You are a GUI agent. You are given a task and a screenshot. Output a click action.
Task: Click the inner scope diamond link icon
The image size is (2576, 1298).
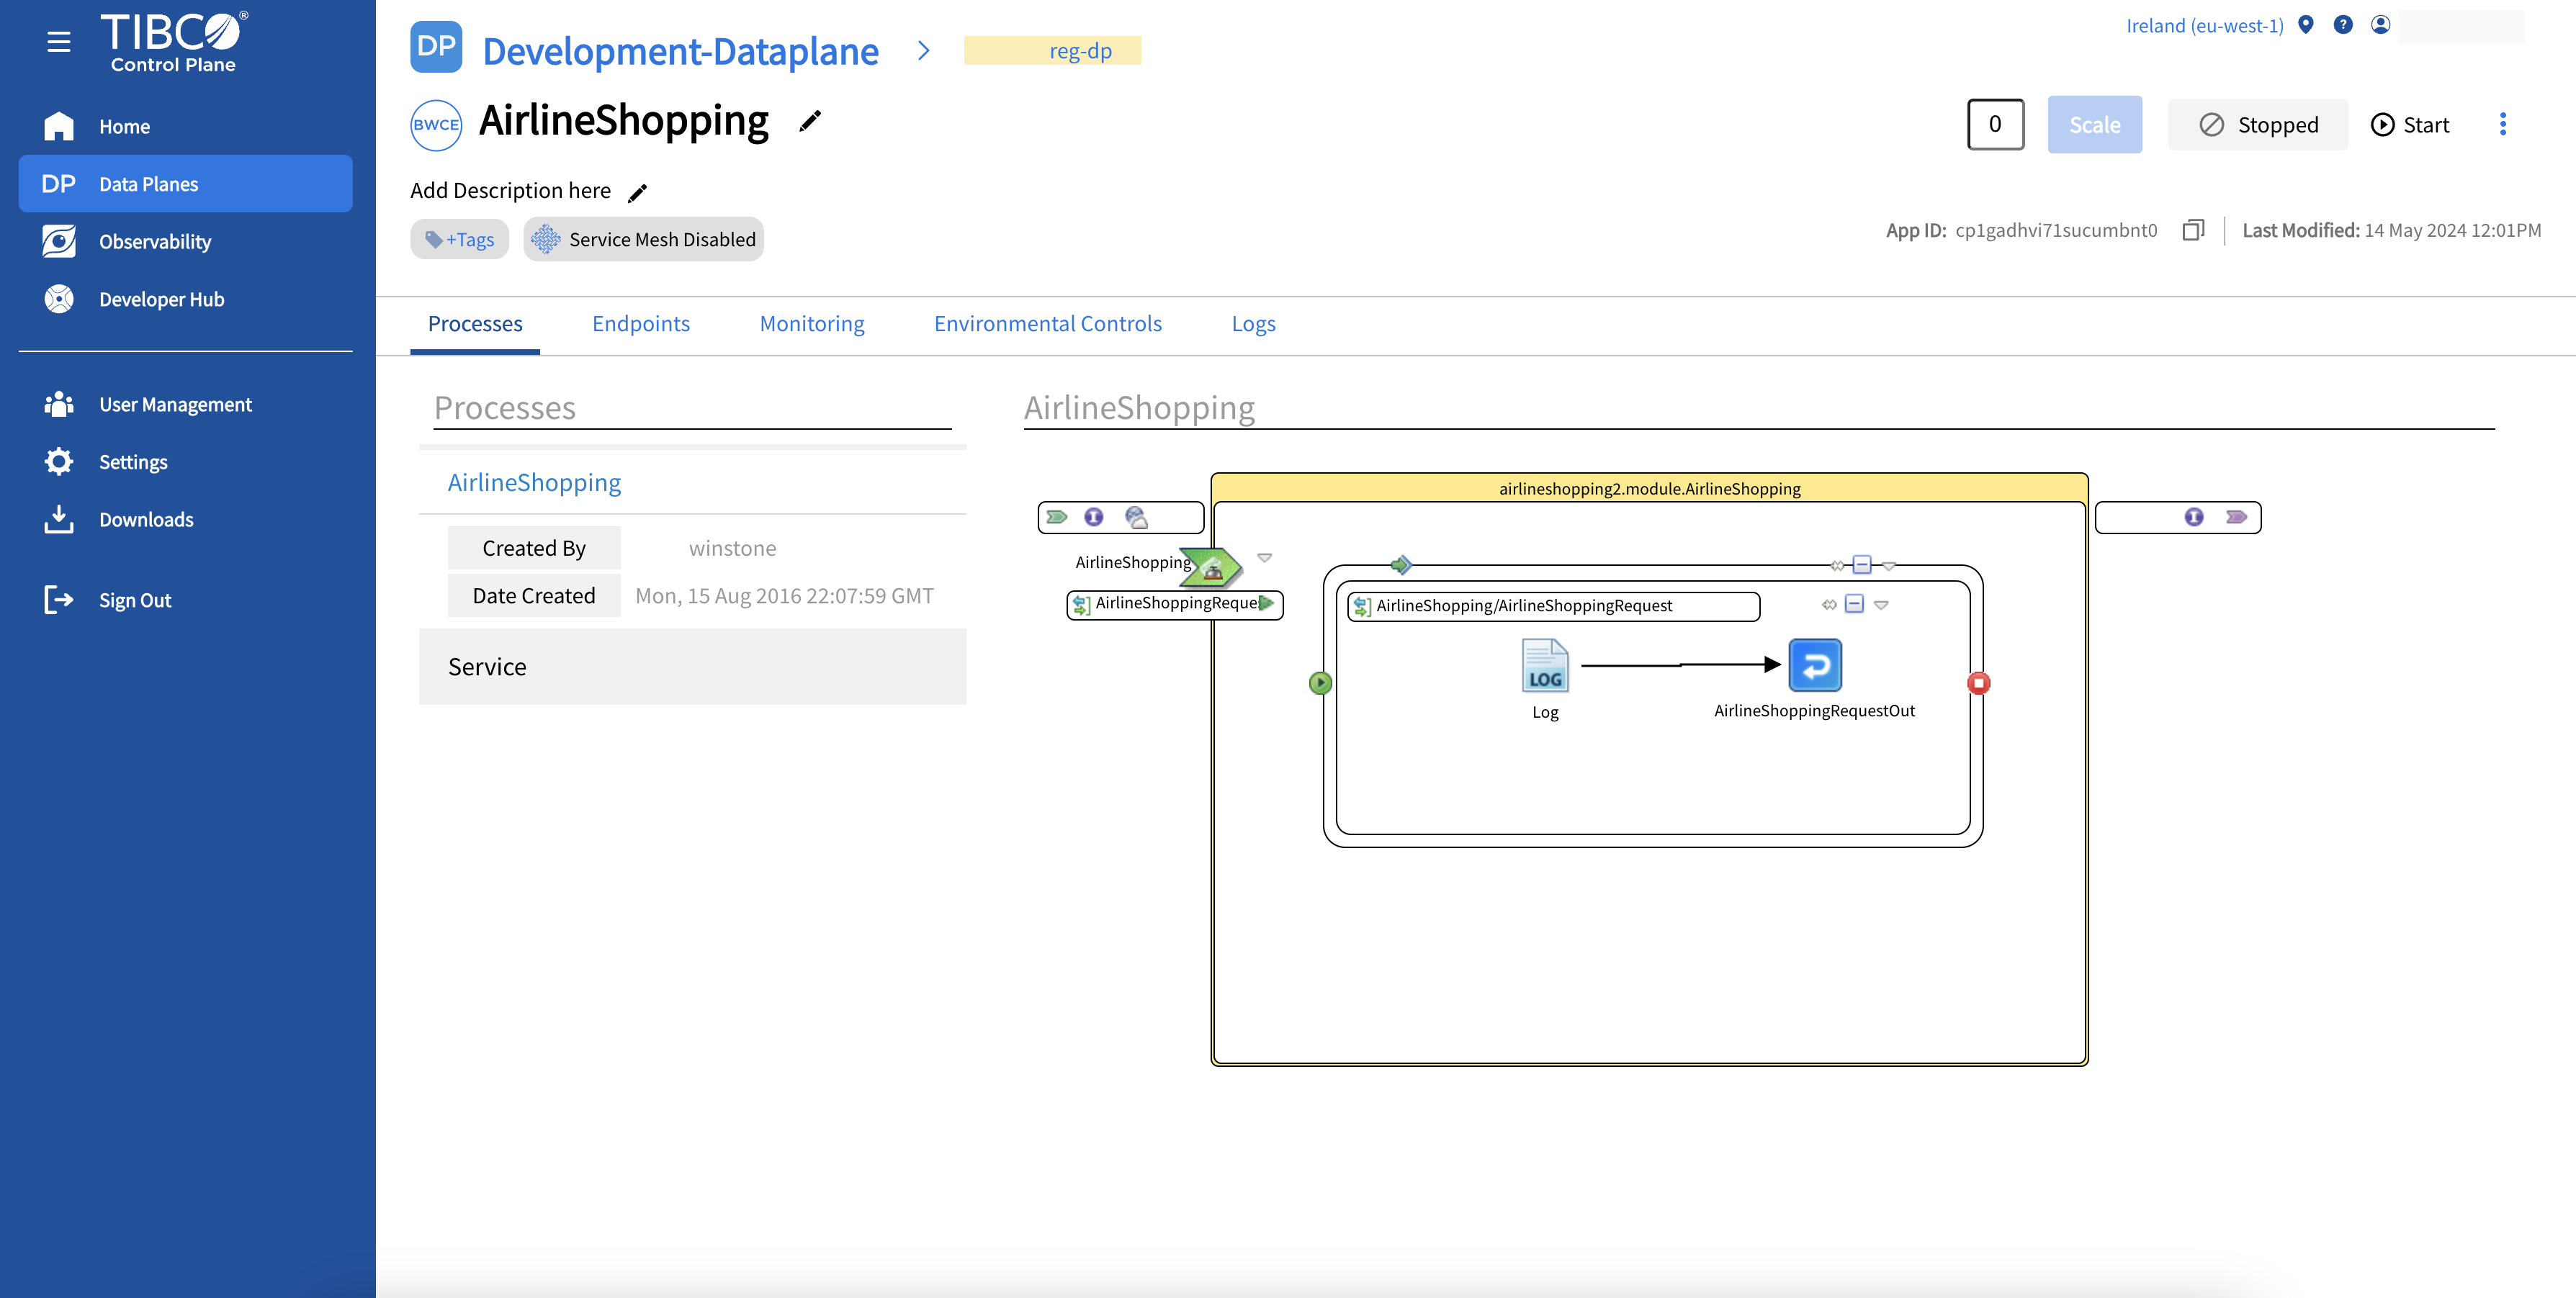[1829, 605]
